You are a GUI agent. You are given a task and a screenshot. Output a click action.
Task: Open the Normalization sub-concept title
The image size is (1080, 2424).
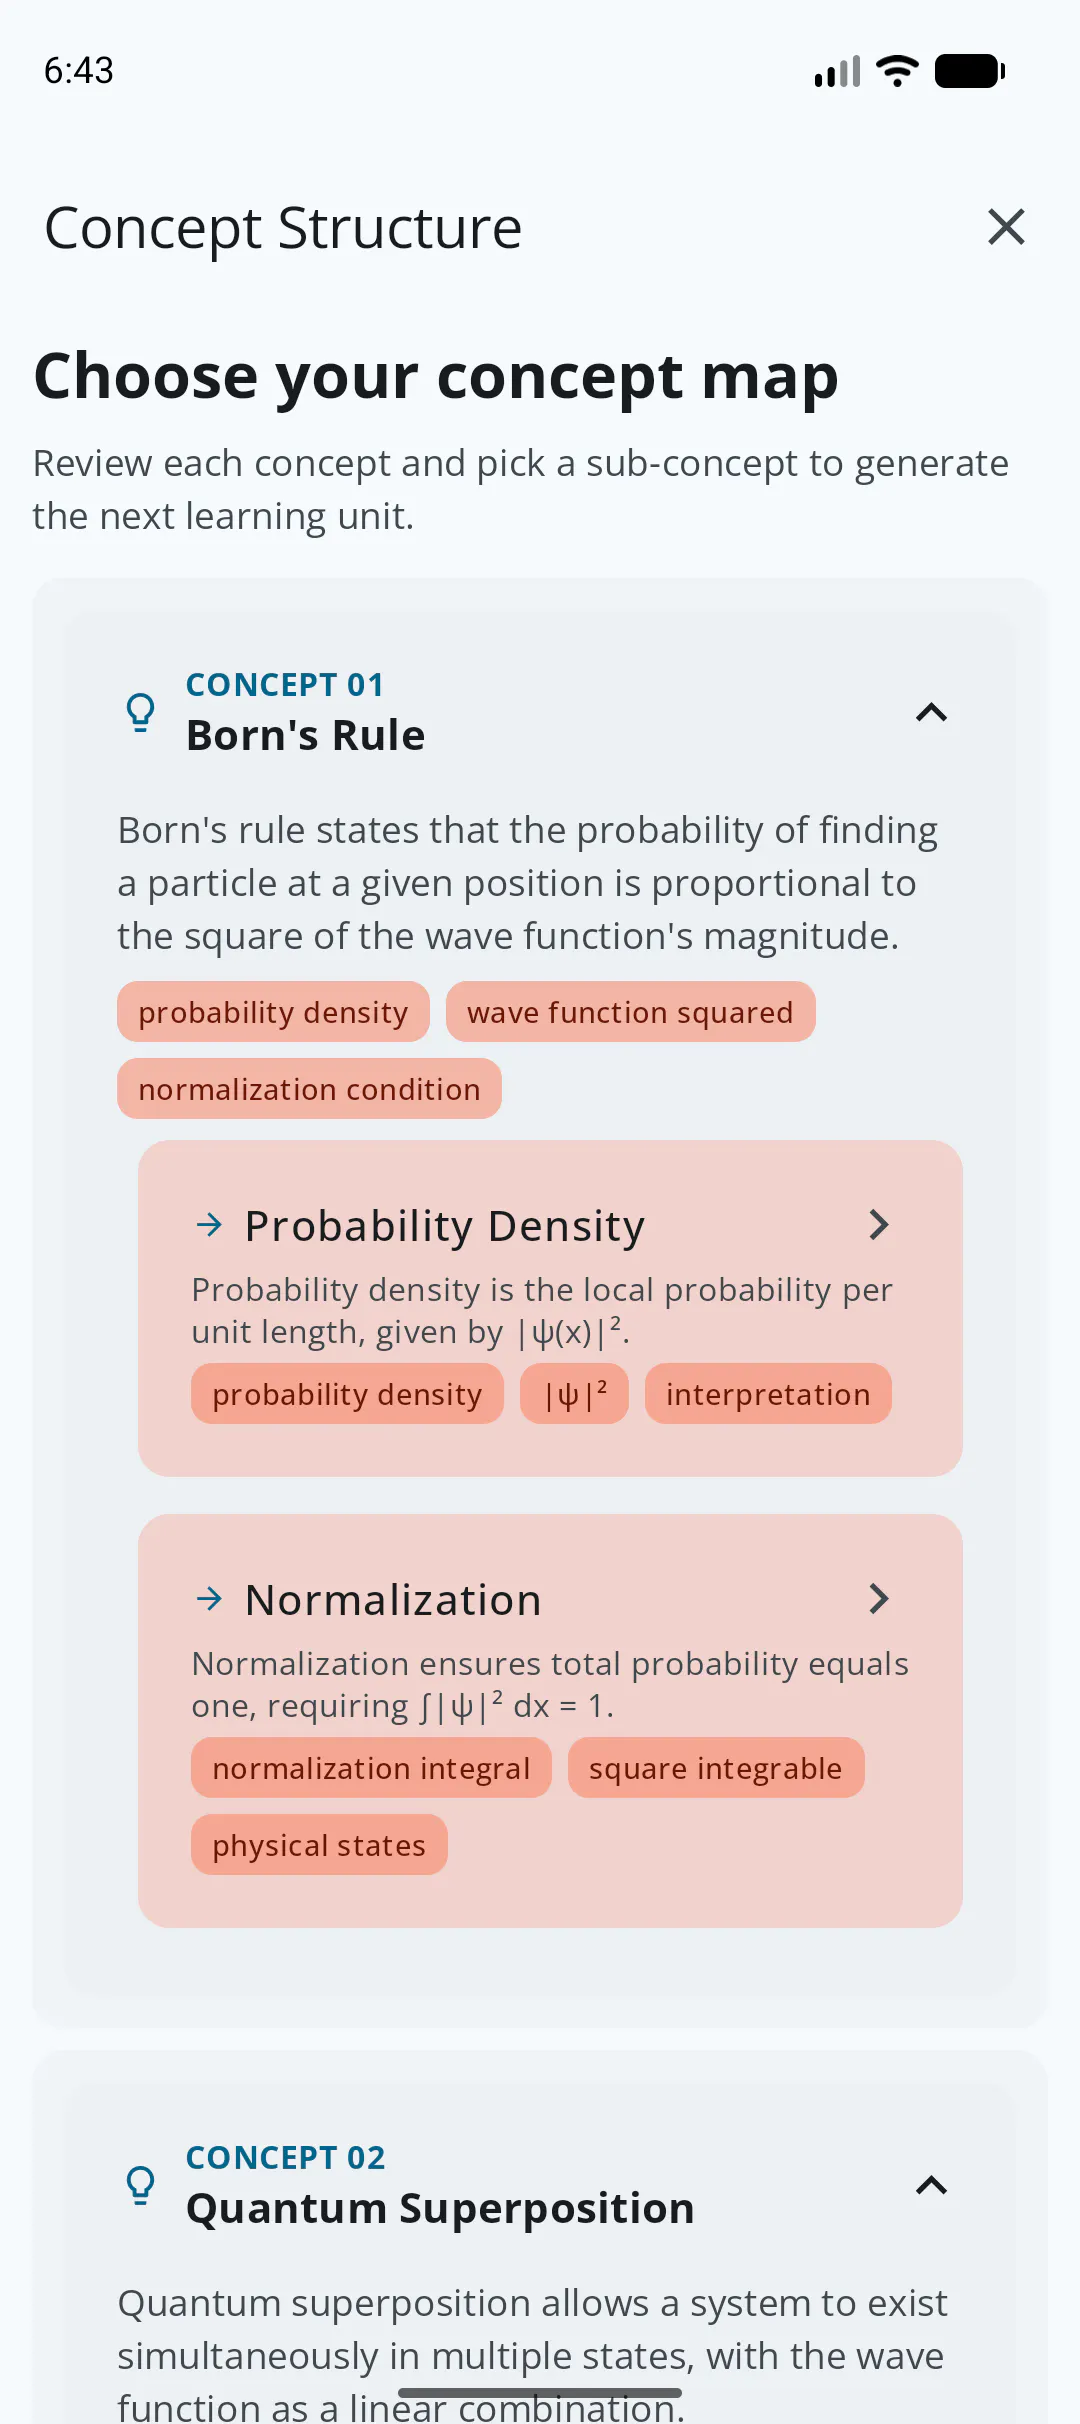pos(393,1600)
